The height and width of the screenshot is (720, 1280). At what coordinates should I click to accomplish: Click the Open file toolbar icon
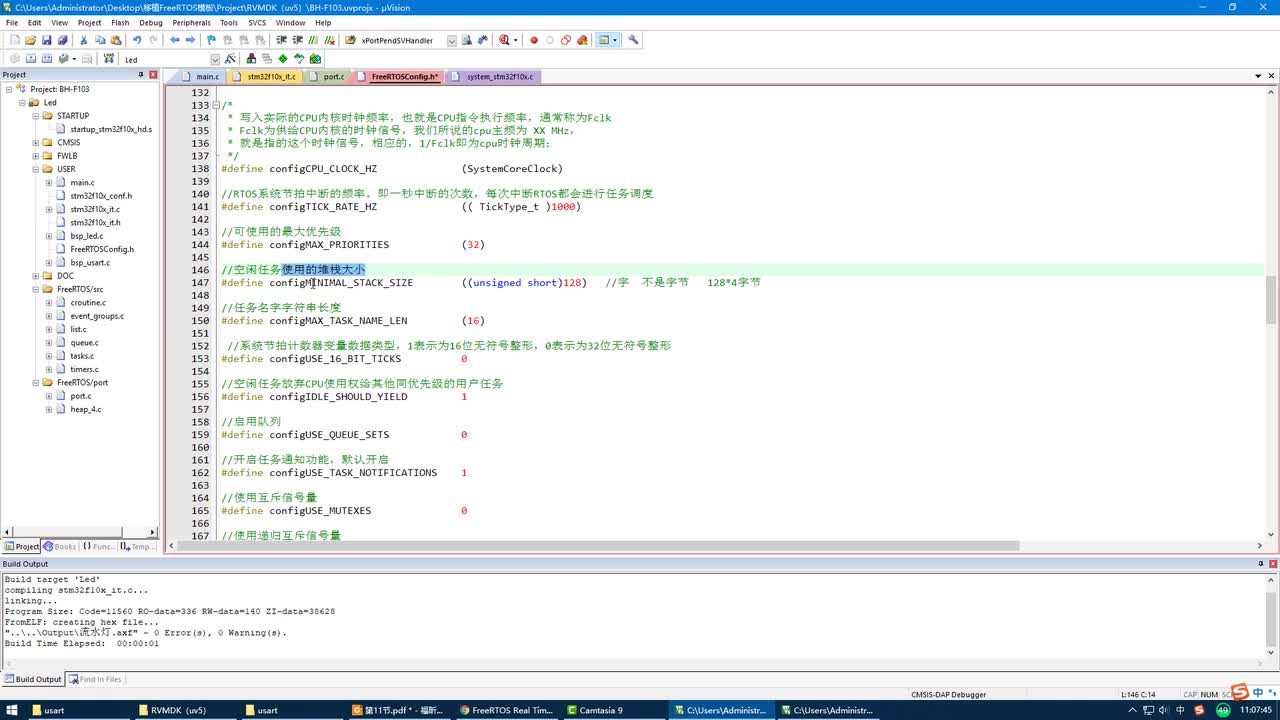pos(30,40)
